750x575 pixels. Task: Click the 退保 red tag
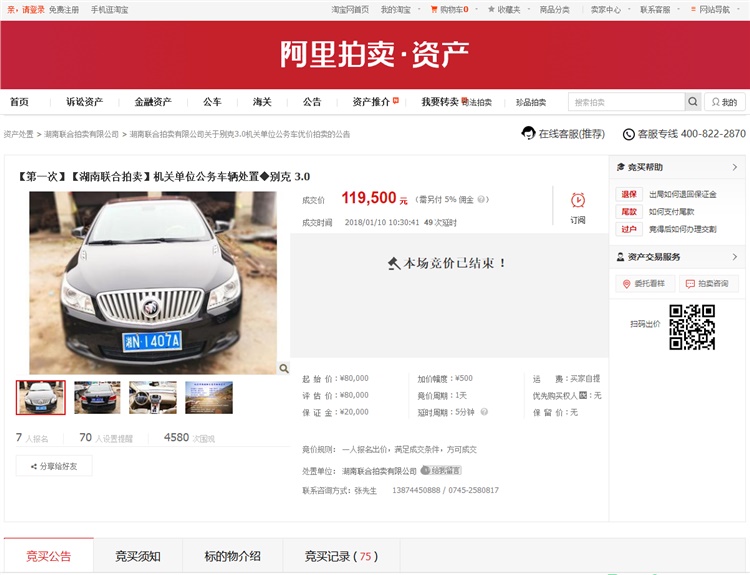pyautogui.click(x=629, y=194)
